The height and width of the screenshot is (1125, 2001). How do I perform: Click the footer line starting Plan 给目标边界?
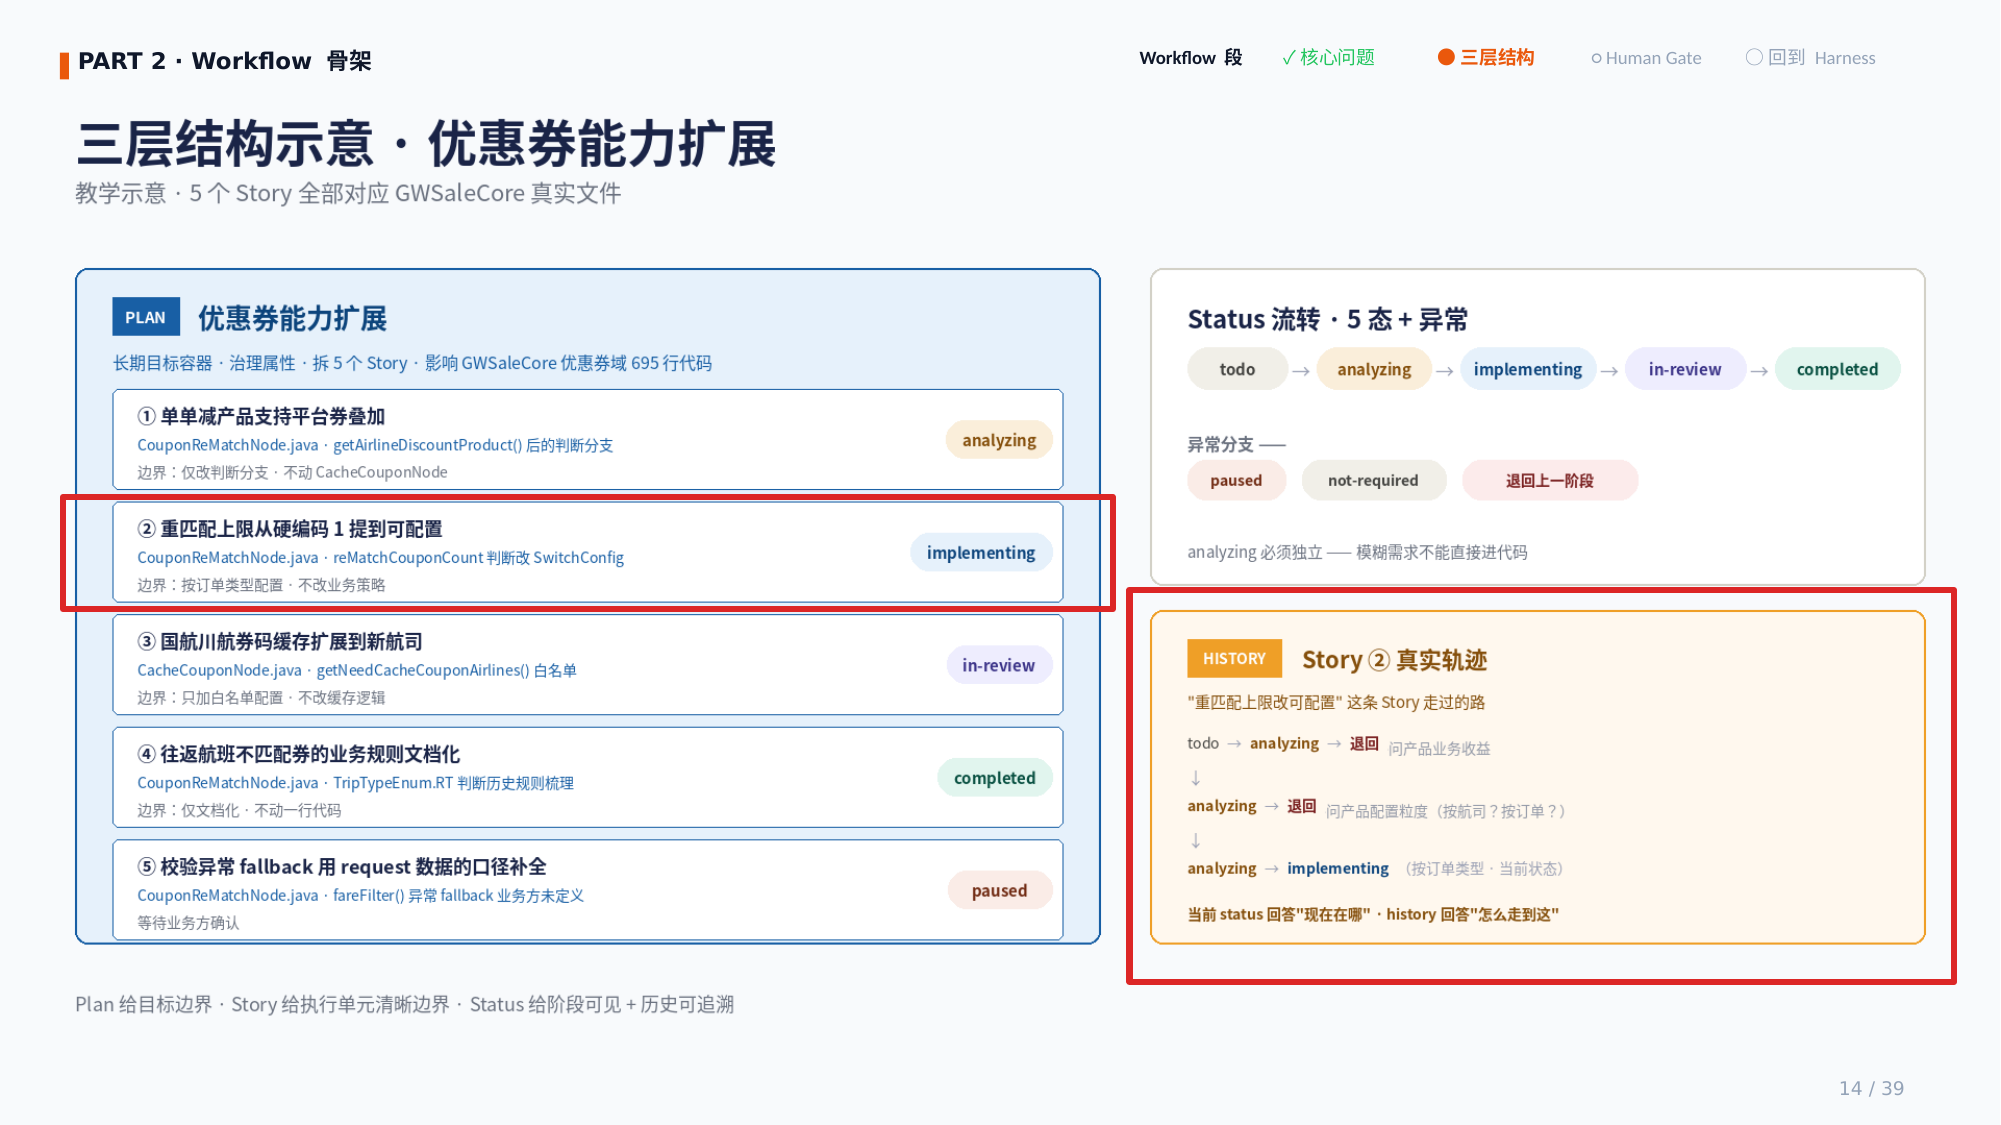coord(404,1004)
